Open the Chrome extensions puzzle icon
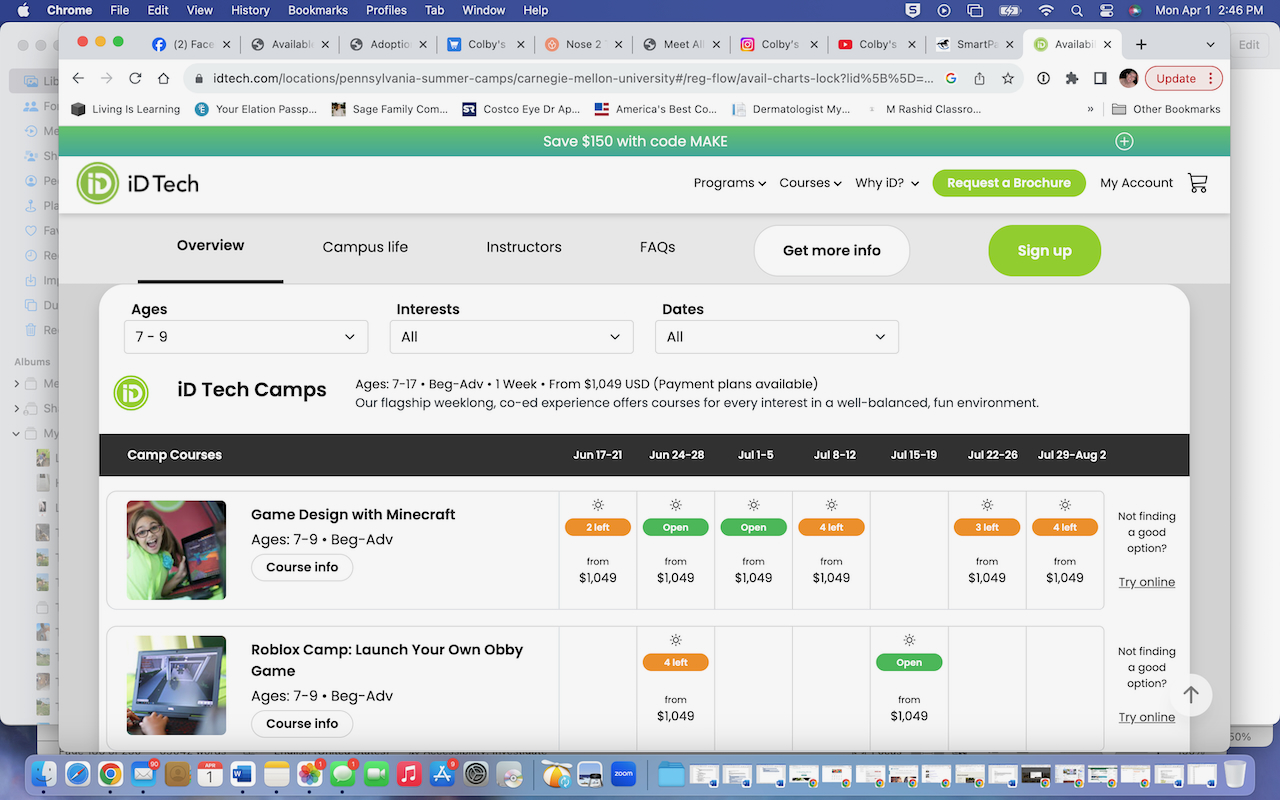Screen dimensions: 1280x800 (1072, 78)
